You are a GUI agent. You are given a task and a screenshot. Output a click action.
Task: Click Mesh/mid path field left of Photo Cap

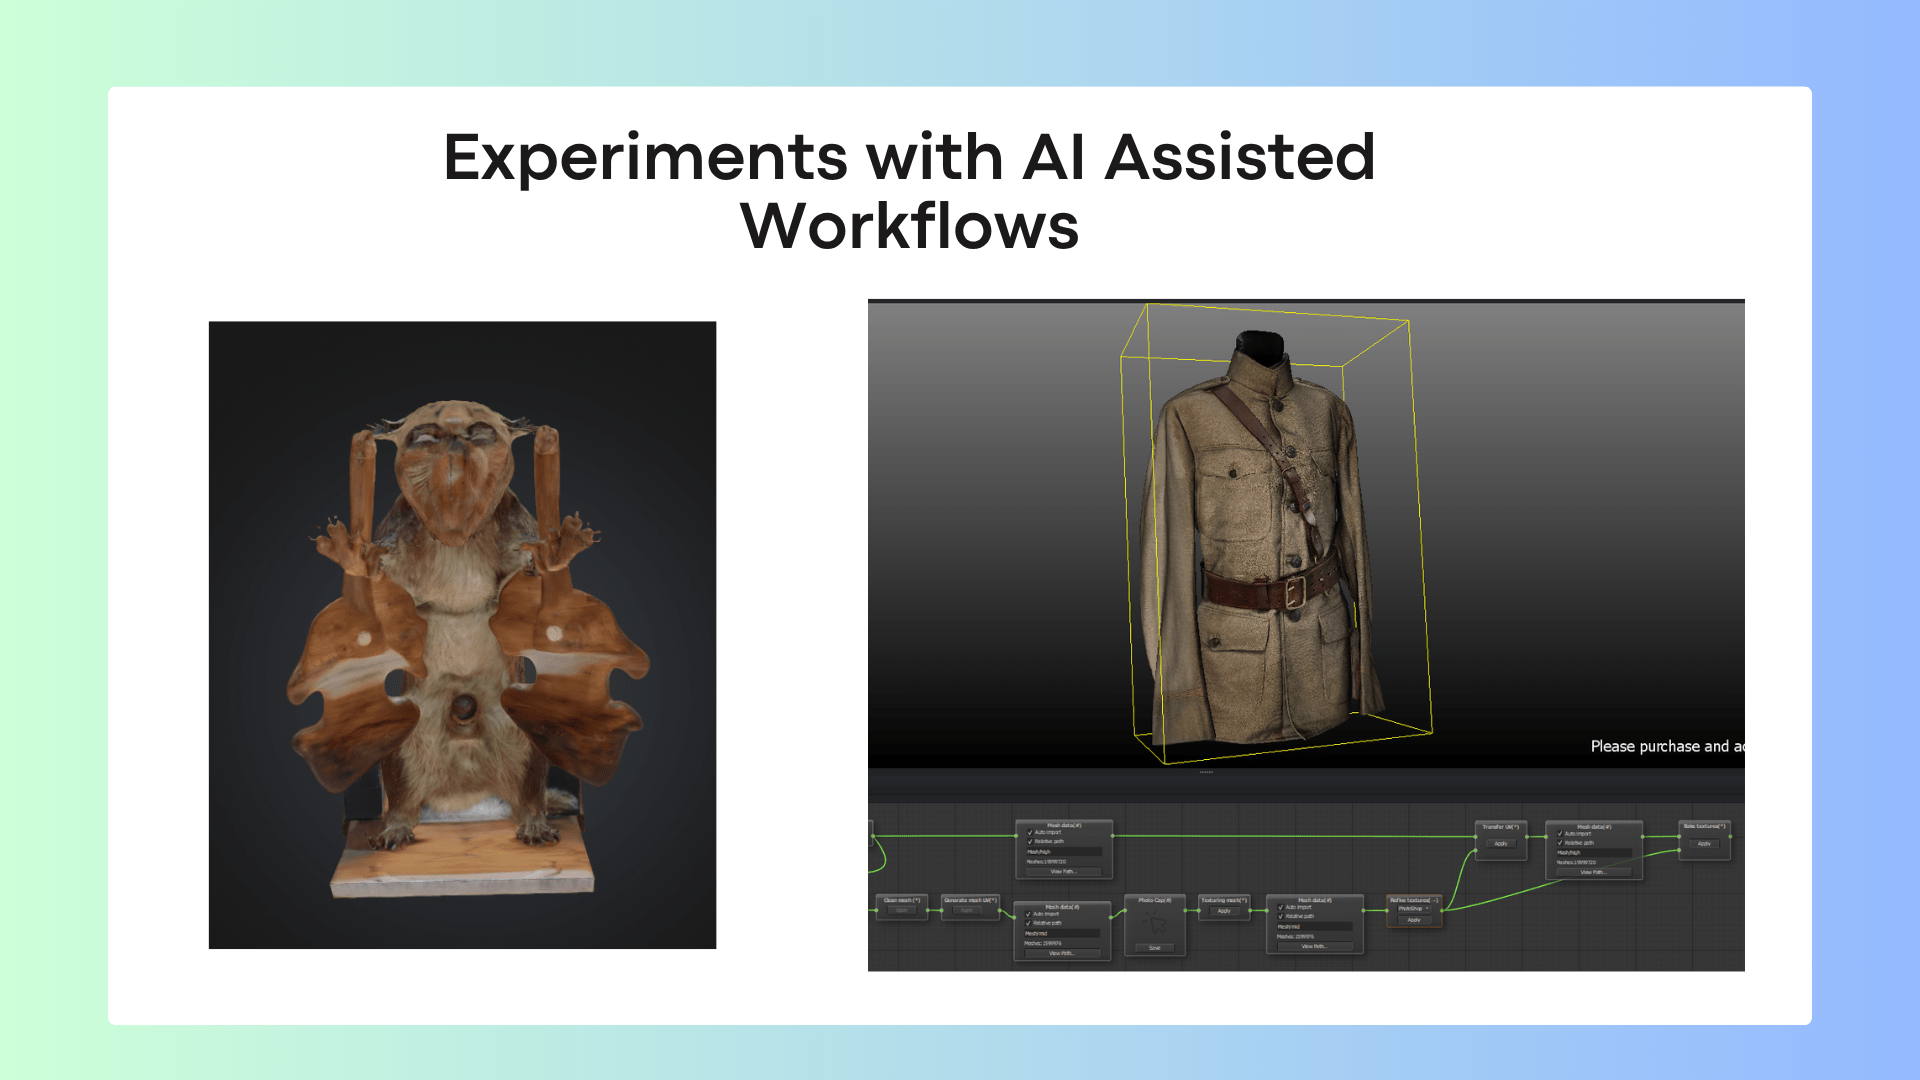point(1062,933)
